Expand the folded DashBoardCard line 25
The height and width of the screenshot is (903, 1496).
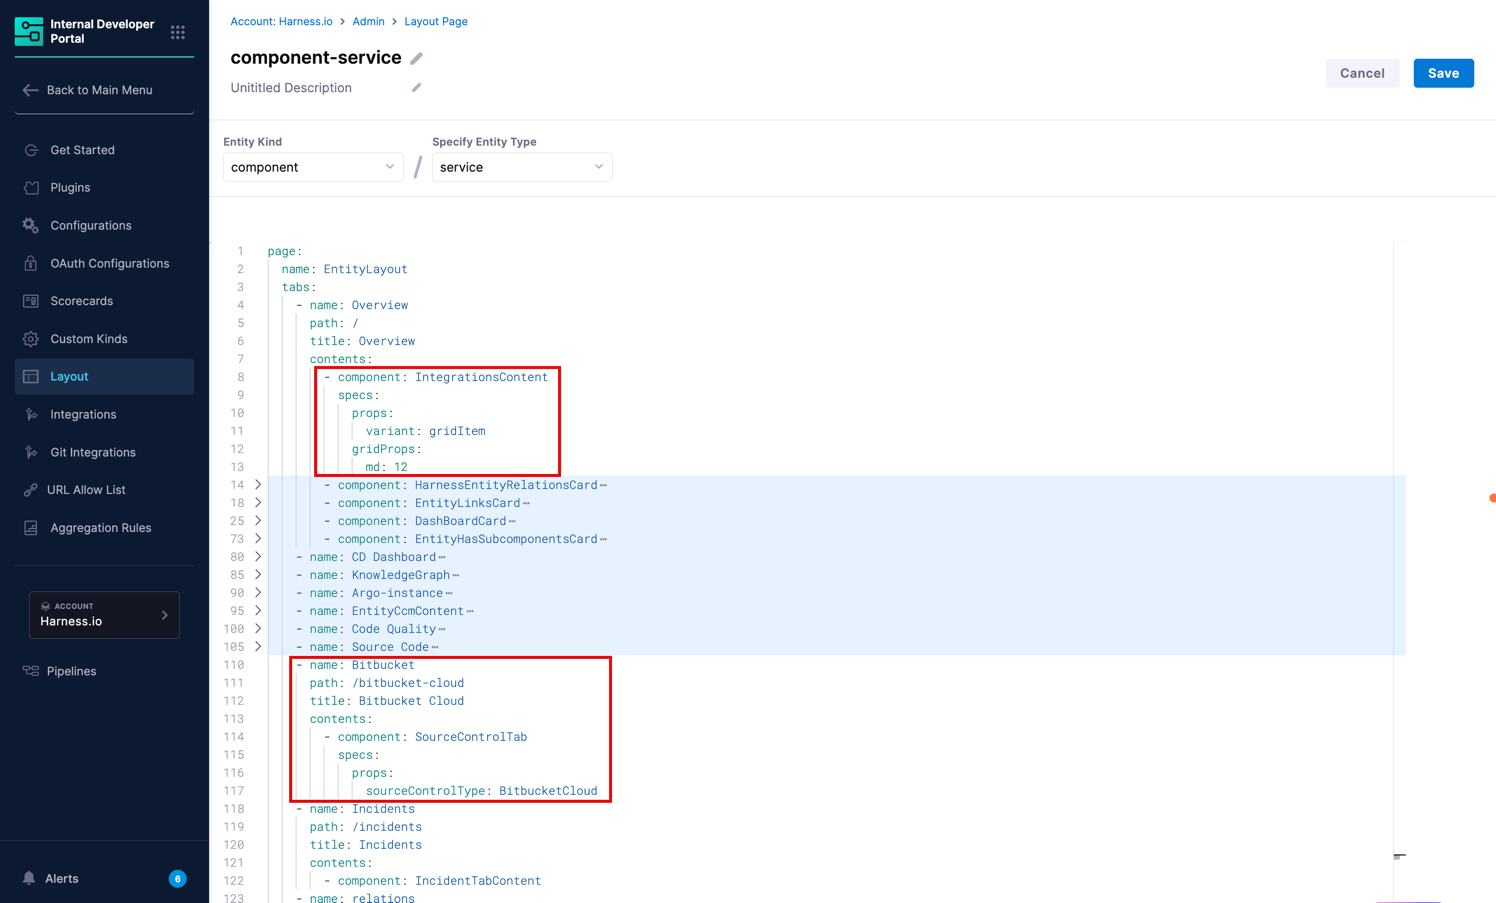pos(258,521)
